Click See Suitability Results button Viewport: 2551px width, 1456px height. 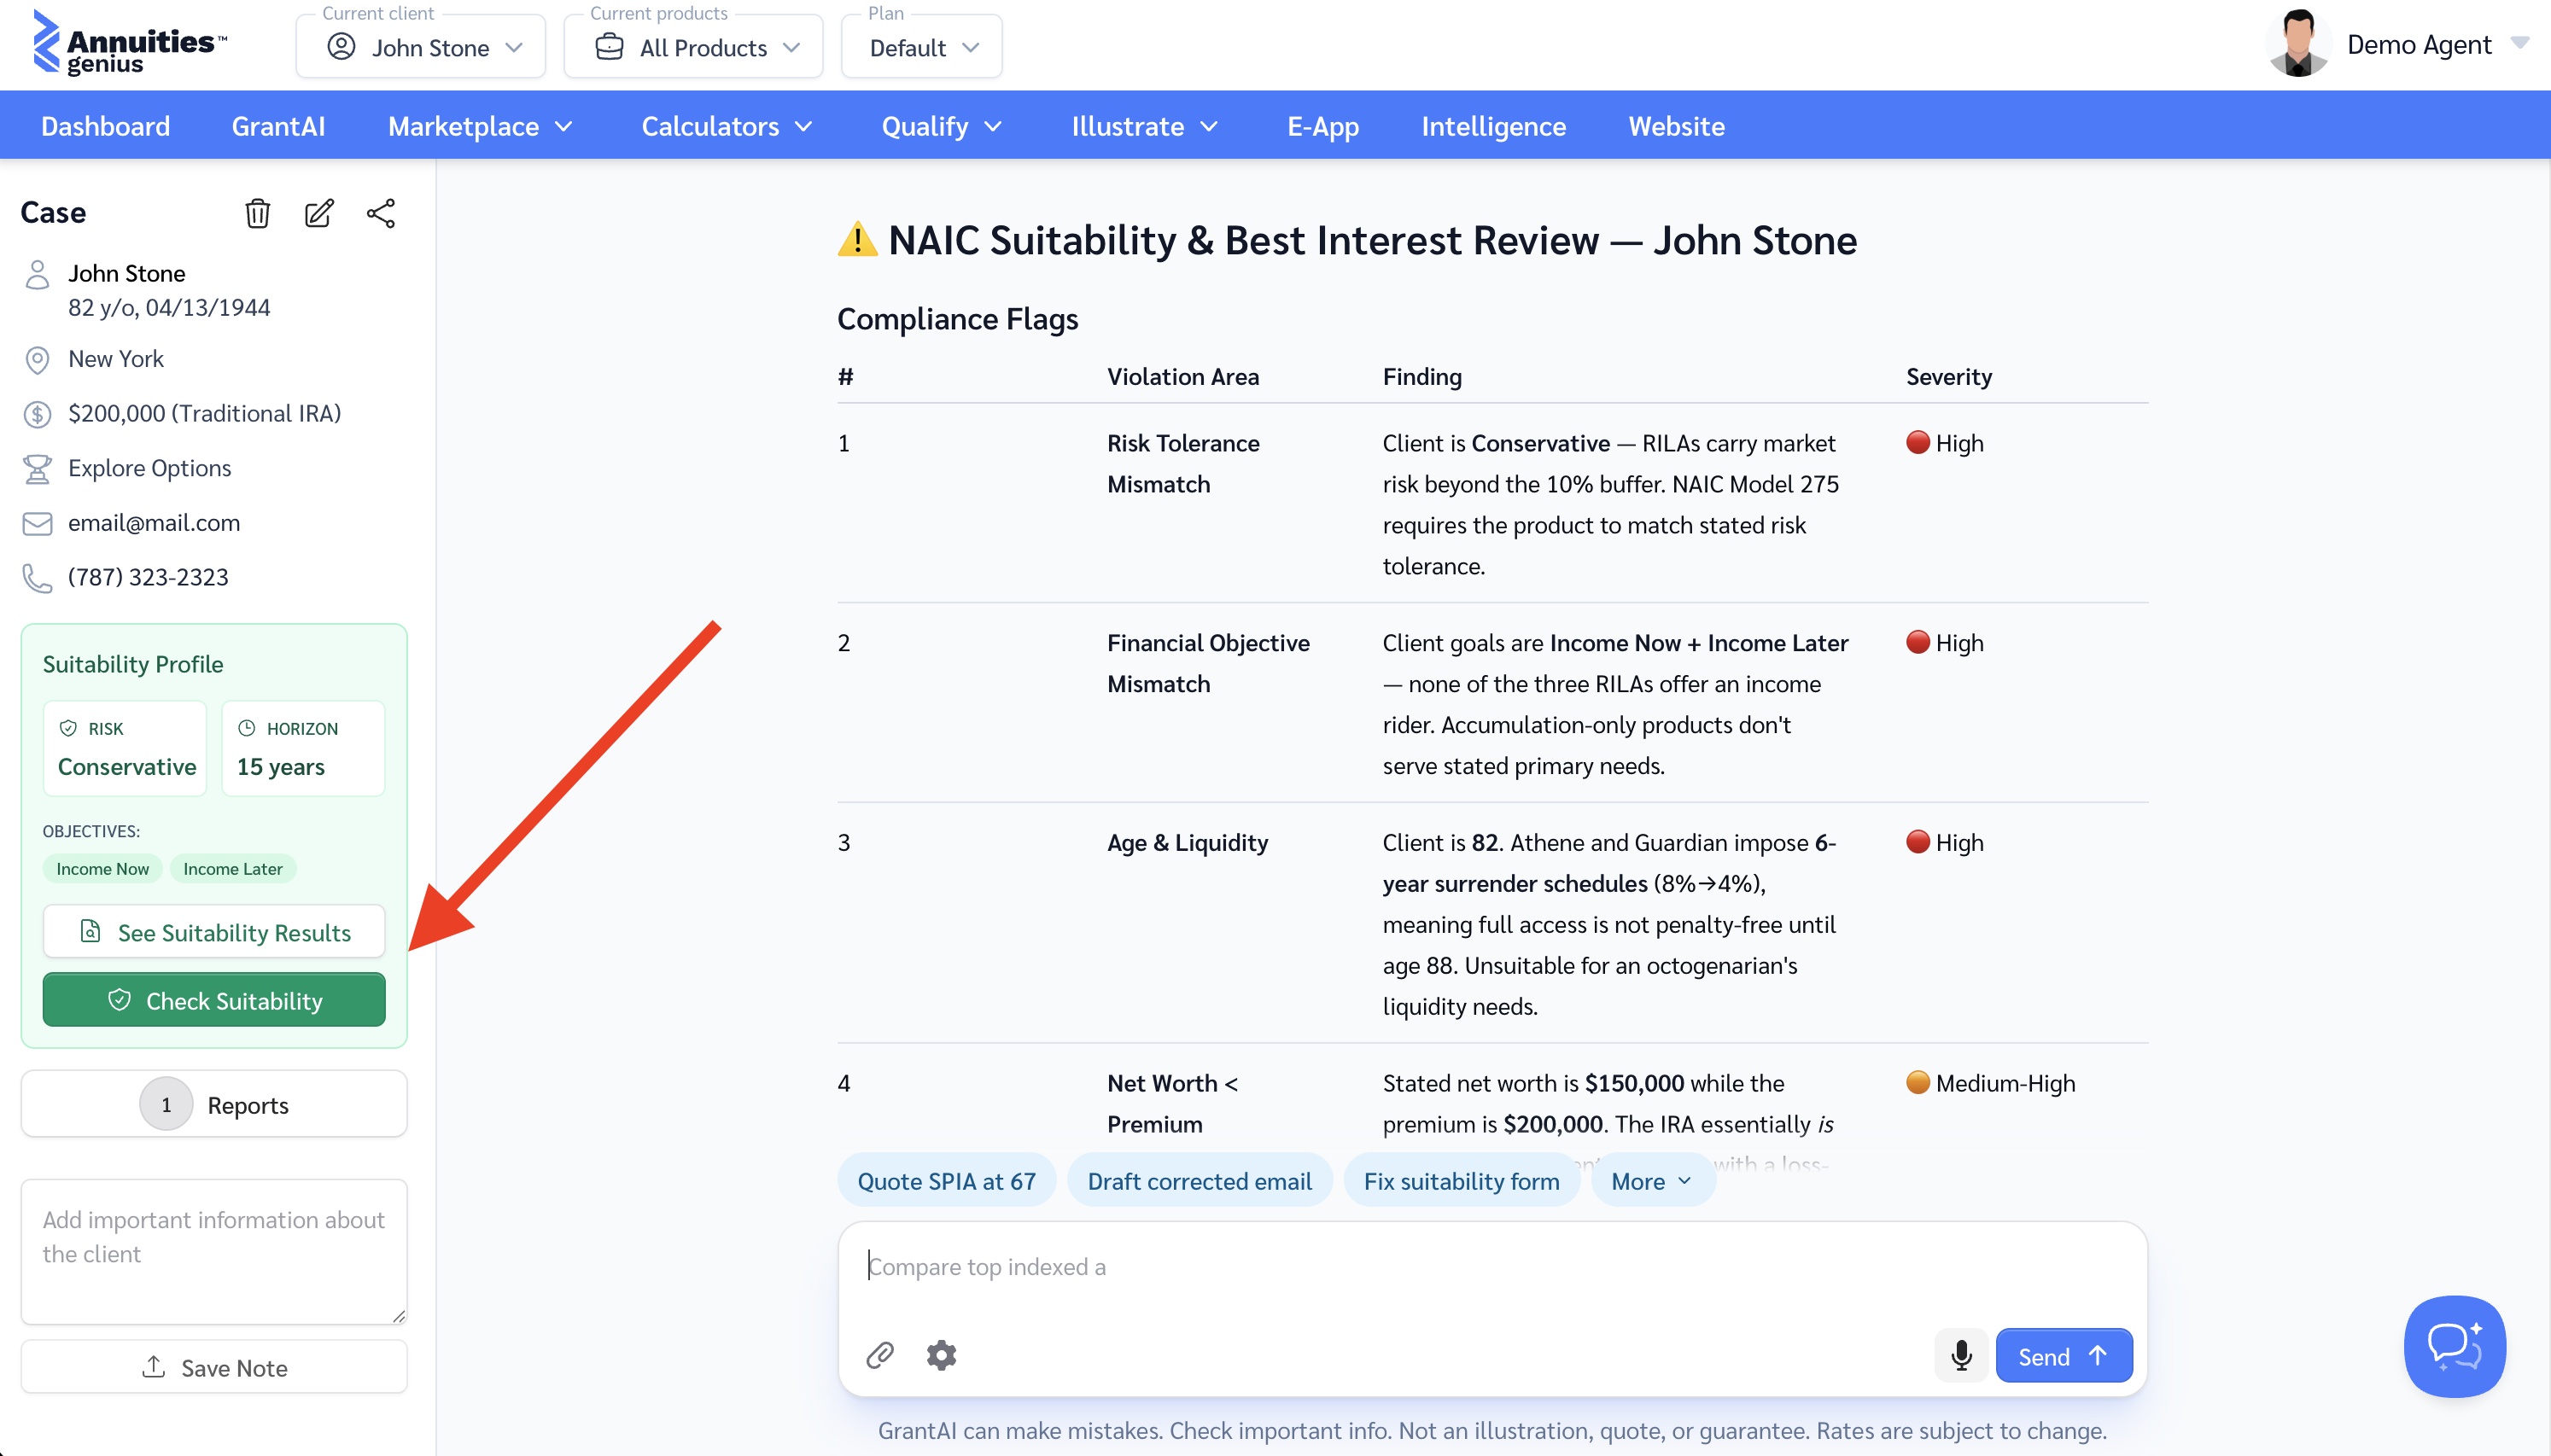coord(214,932)
